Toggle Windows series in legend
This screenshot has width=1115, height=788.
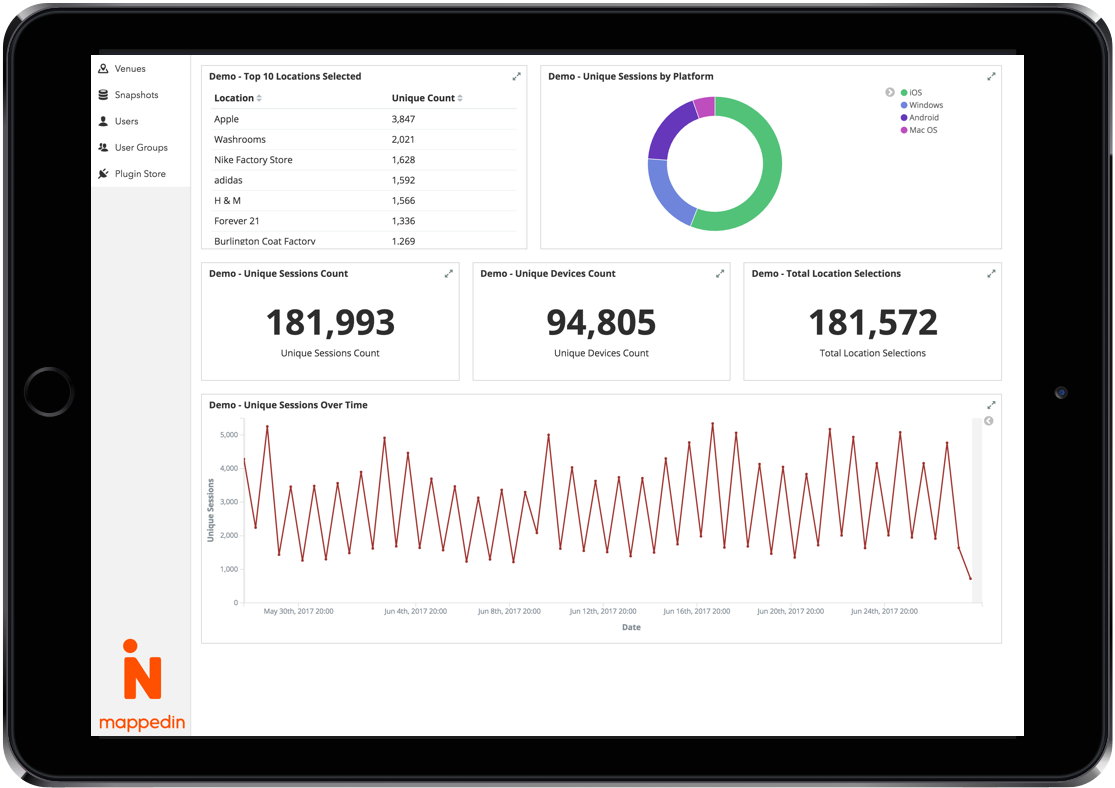922,105
